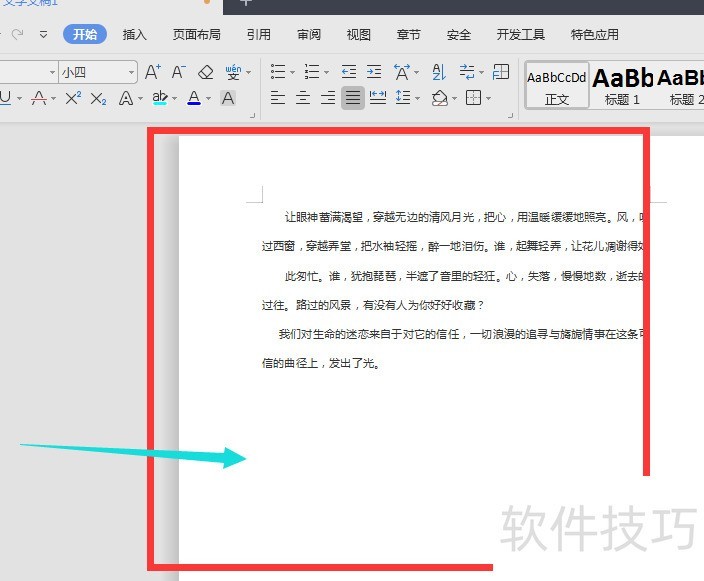Click the bullet list icon
This screenshot has width=704, height=581.
click(x=278, y=71)
